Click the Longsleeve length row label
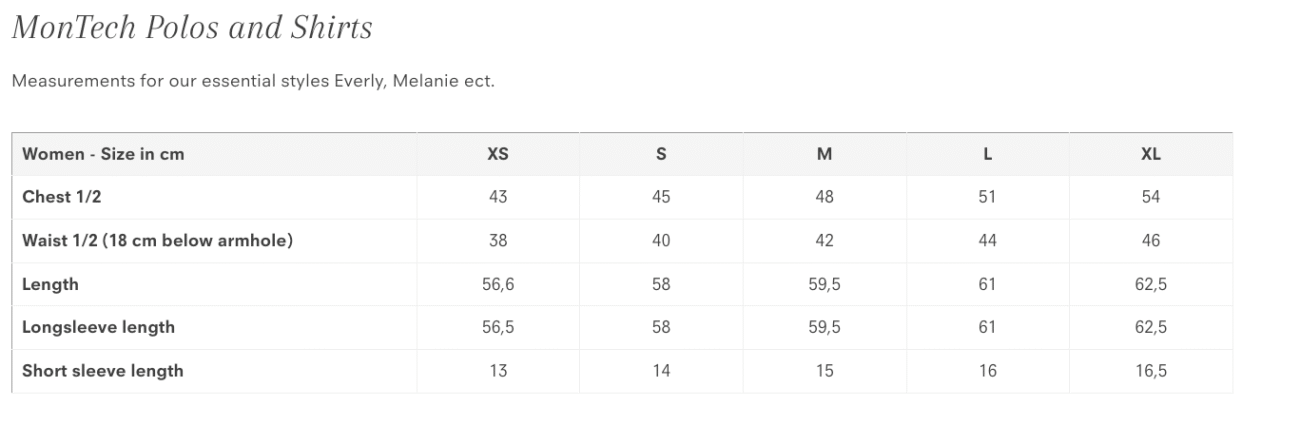1300x445 pixels. pyautogui.click(x=98, y=327)
